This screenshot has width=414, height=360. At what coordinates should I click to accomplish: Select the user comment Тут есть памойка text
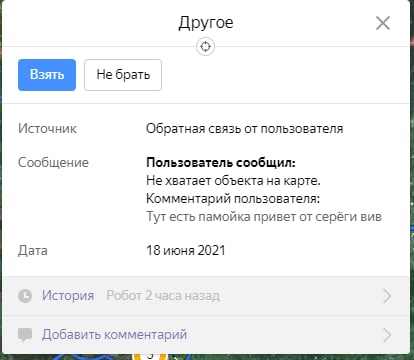click(264, 217)
